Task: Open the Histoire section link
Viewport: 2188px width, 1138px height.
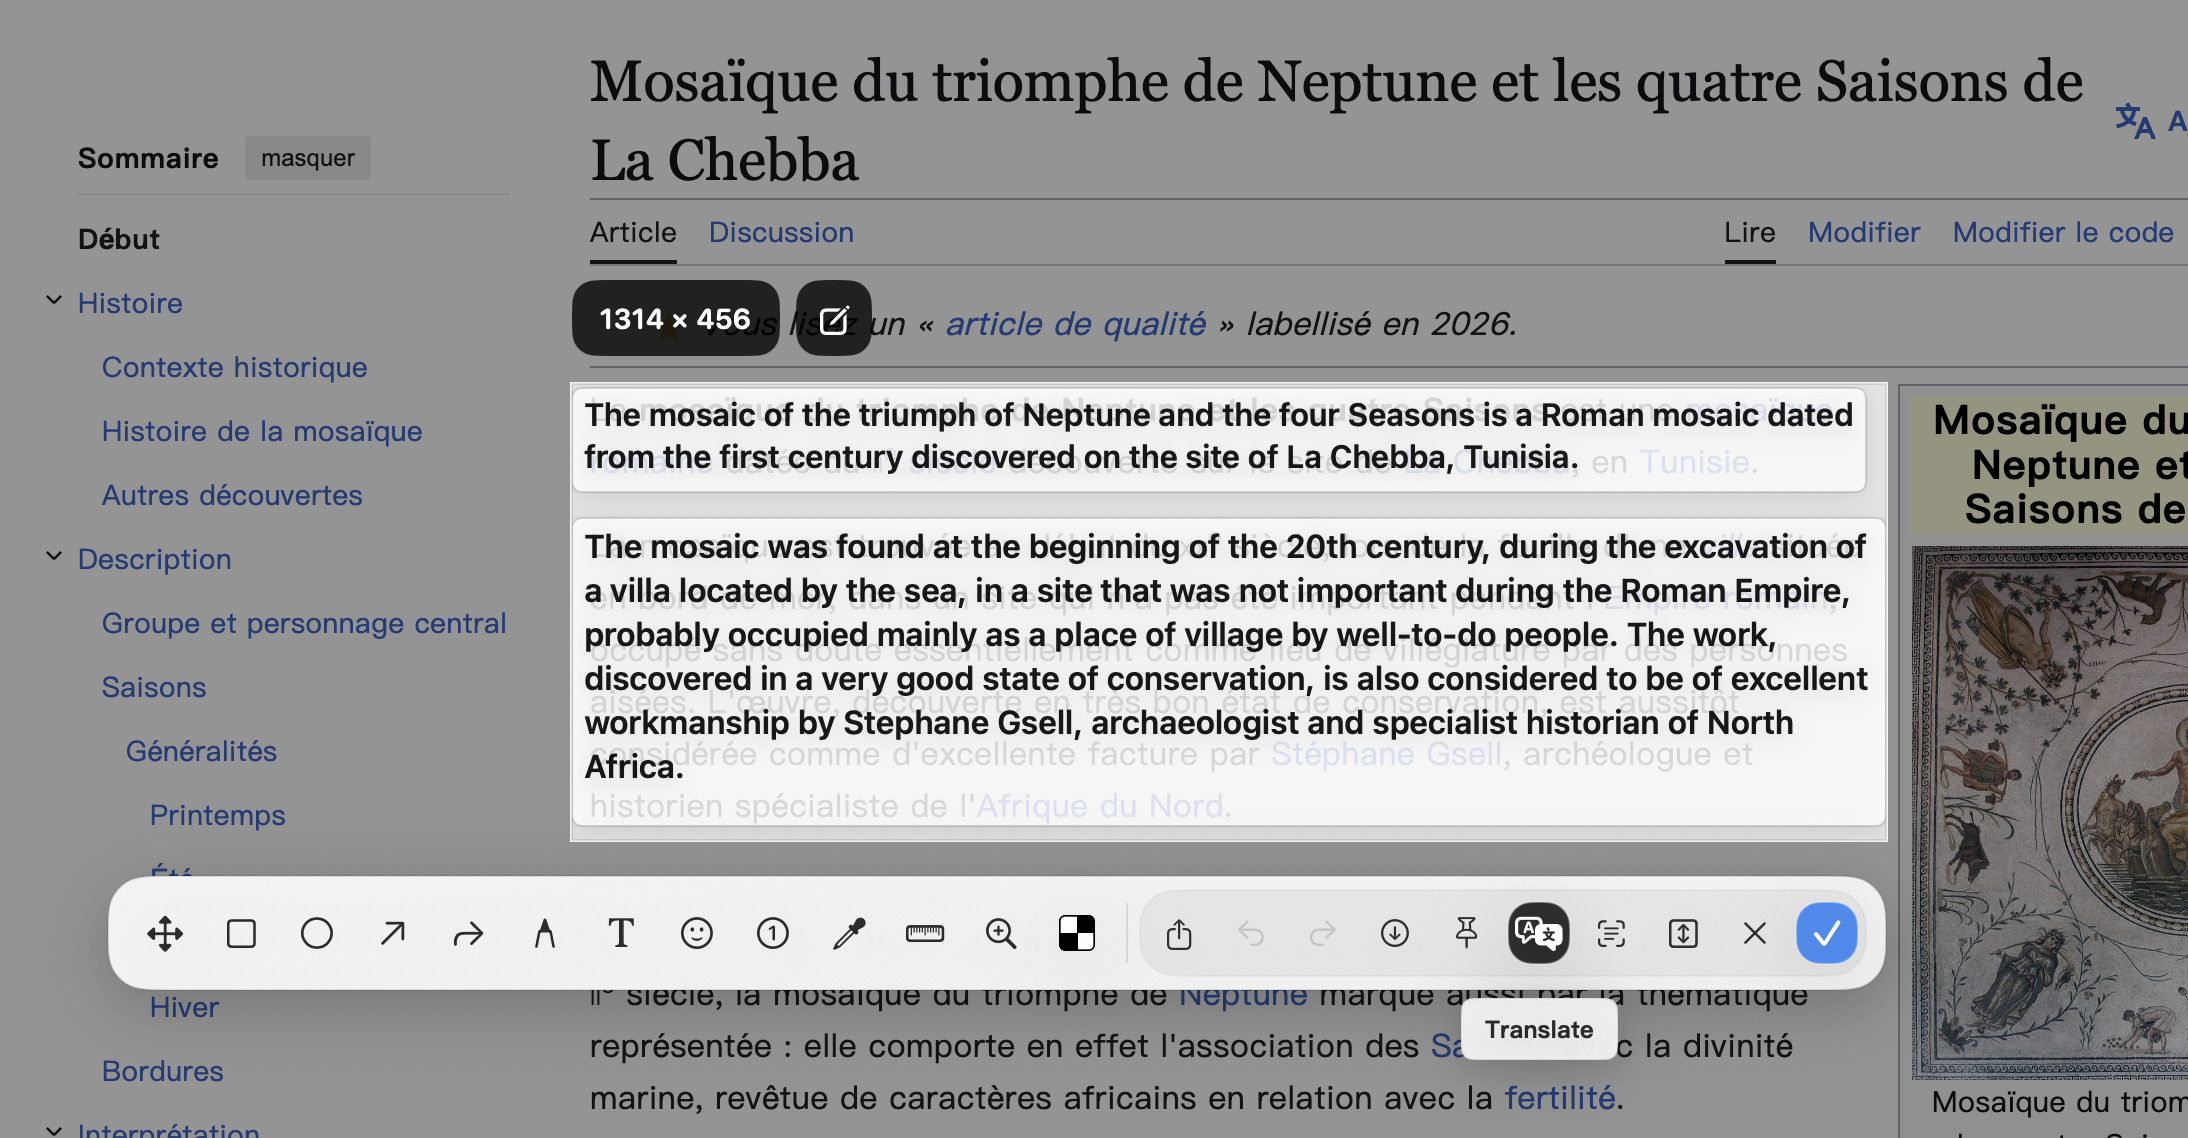Action: coord(130,303)
